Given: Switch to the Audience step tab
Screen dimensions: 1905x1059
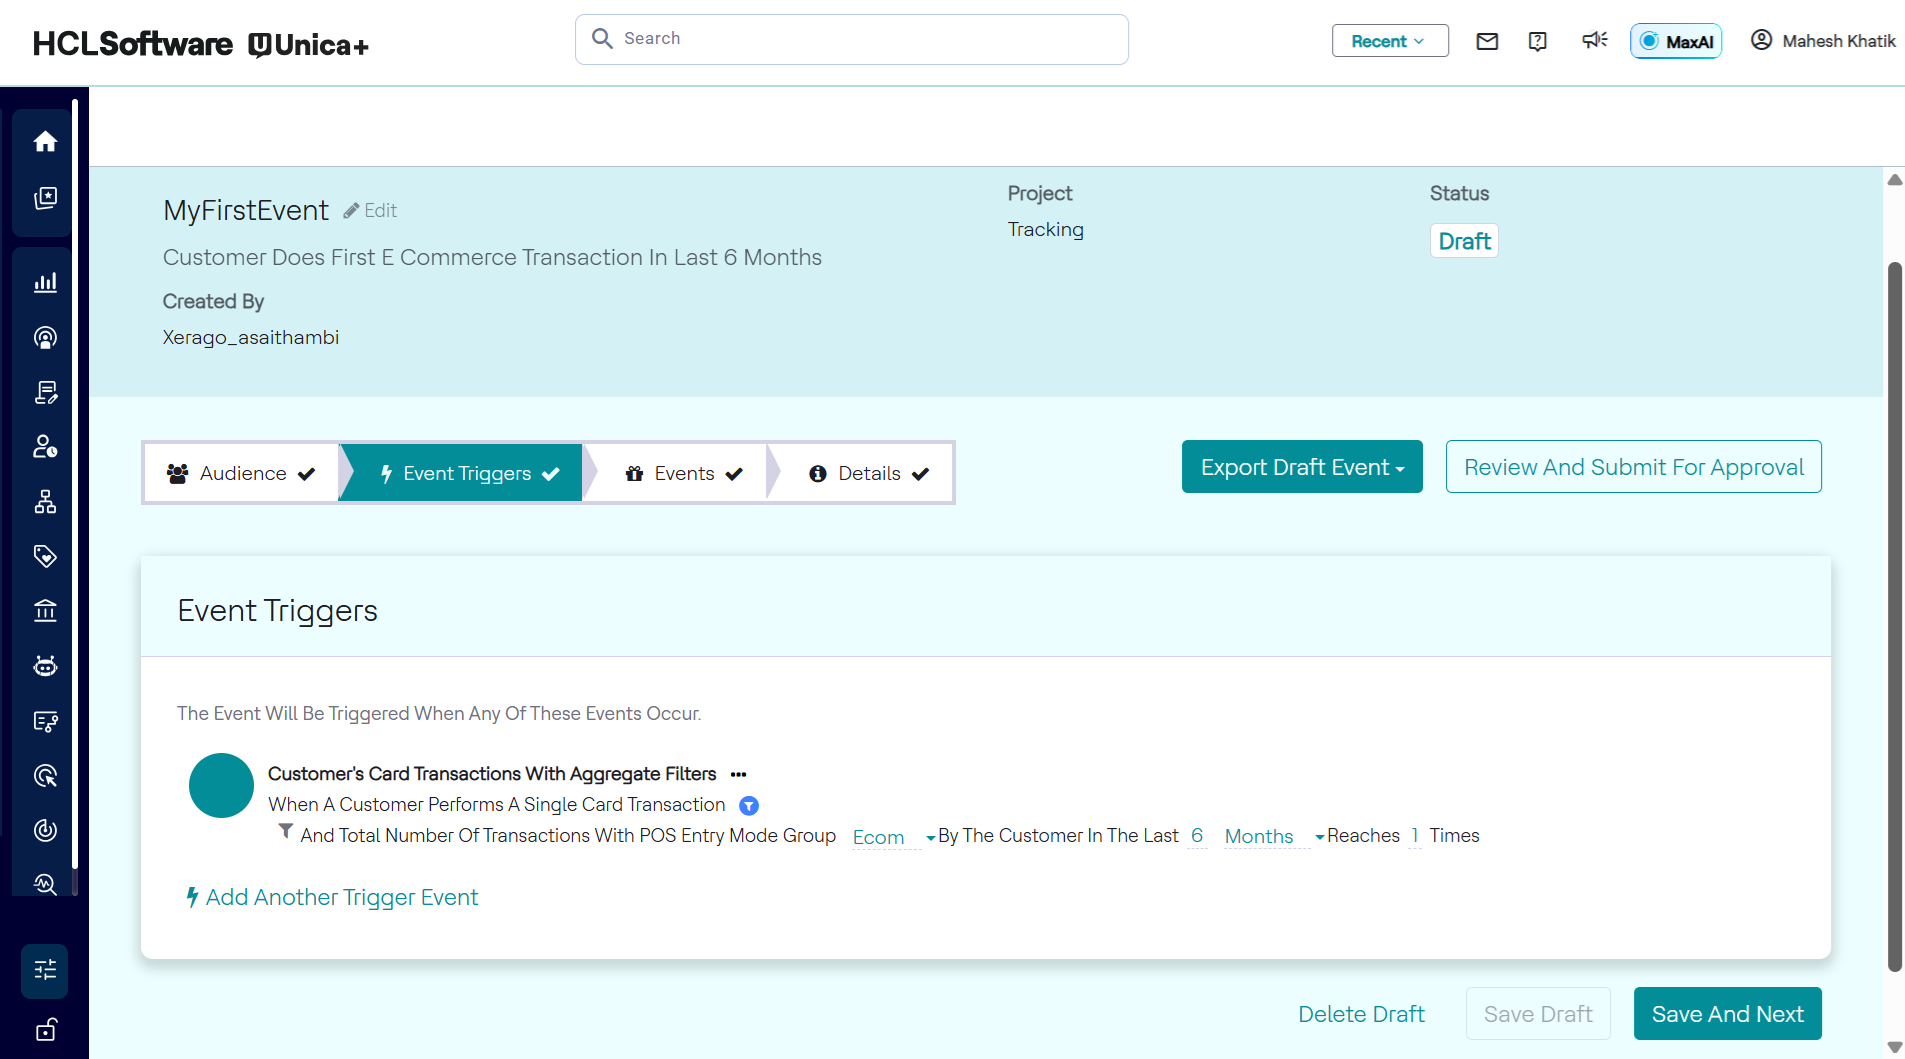Looking at the screenshot, I should click(x=241, y=474).
